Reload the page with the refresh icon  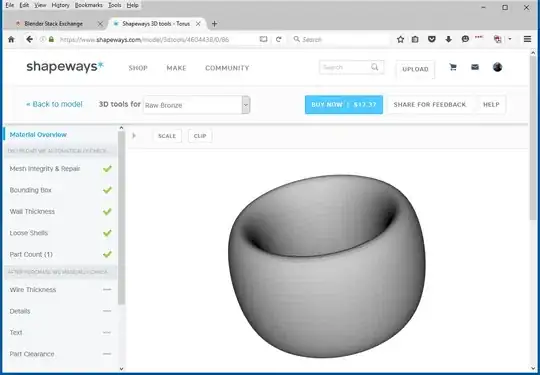[279, 39]
